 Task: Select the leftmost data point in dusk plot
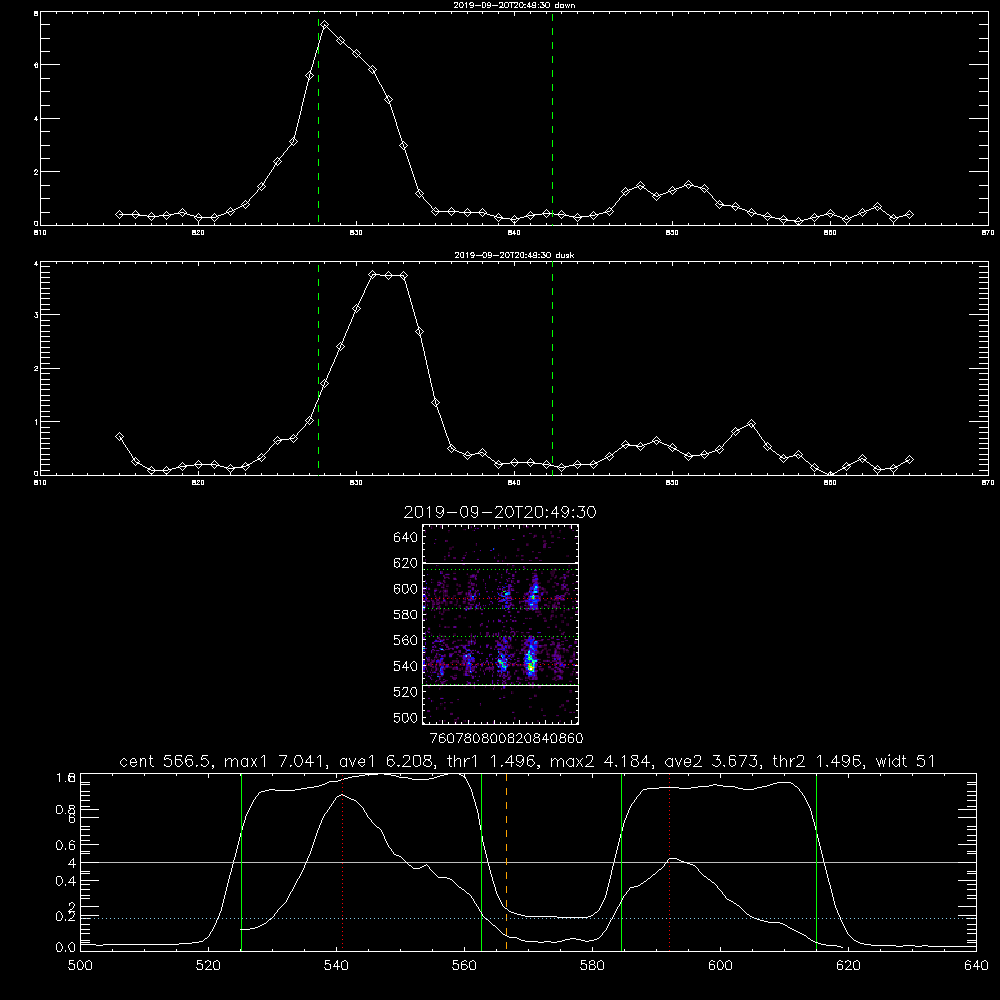[119, 436]
